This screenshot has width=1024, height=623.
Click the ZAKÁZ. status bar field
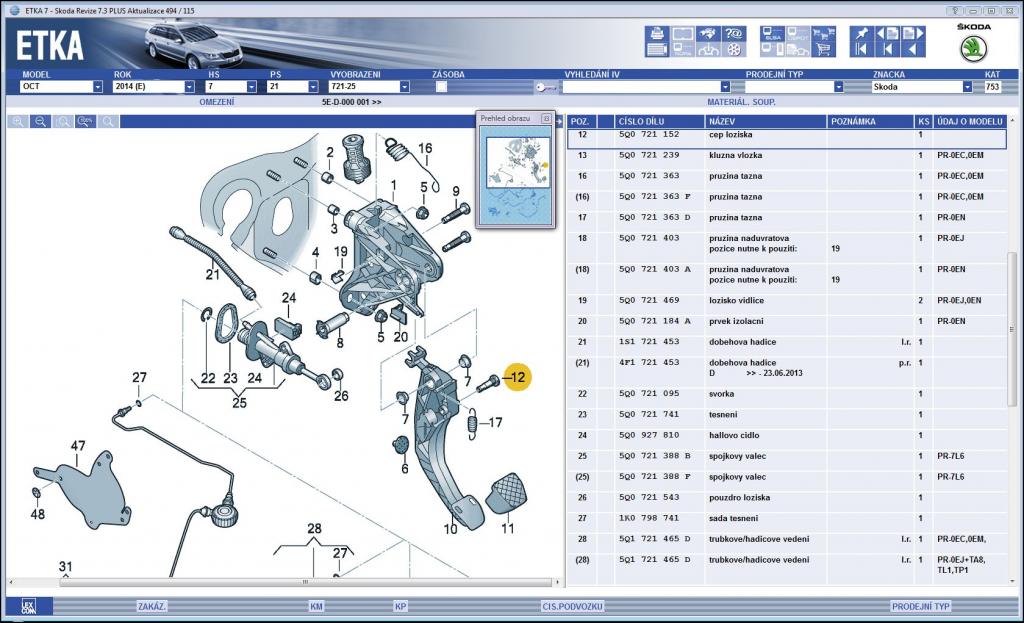pos(152,607)
